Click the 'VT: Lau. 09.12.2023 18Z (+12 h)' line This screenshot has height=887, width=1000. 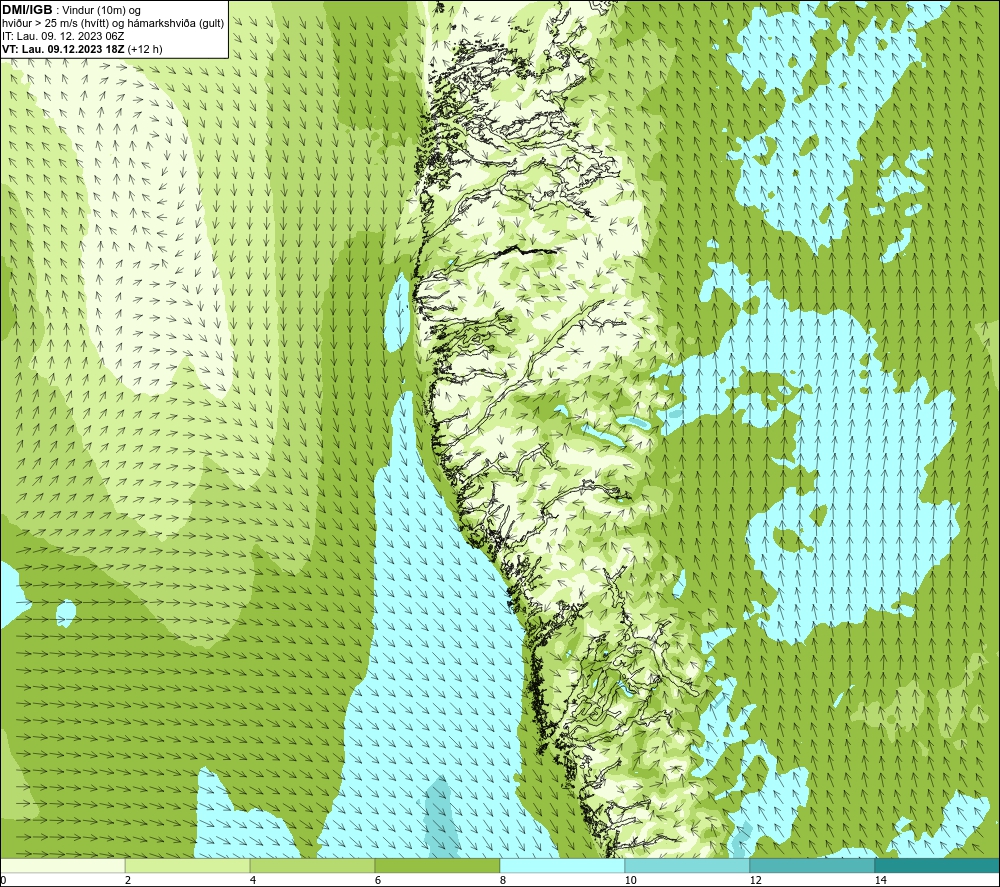pyautogui.click(x=82, y=49)
